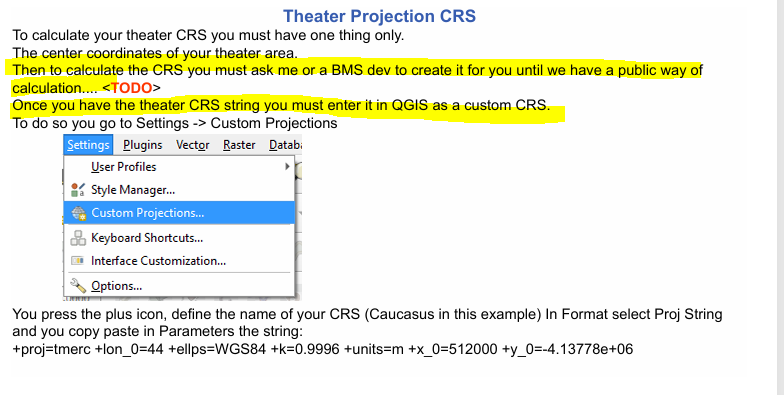784x395 pixels.
Task: Click the User Profiles submenu arrow
Action: click(x=287, y=166)
